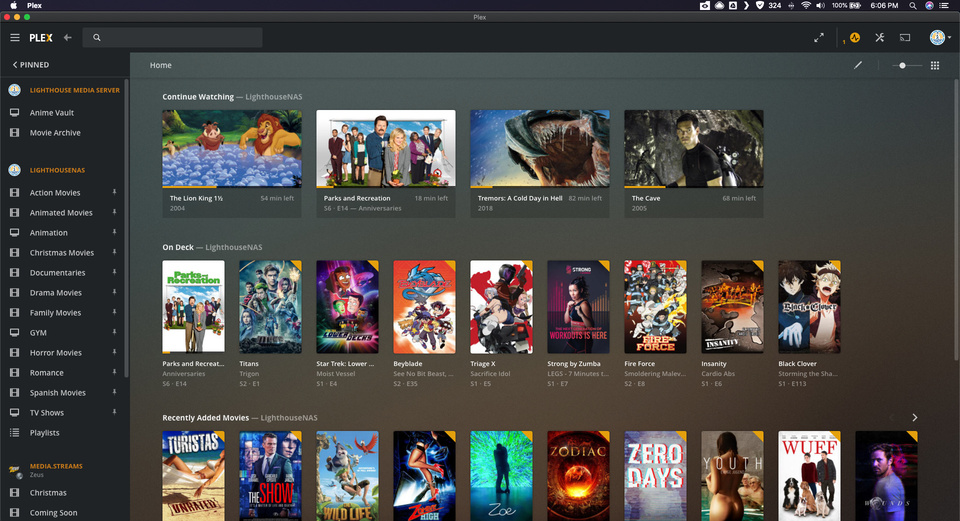Open the grid view options icon
960x521 pixels.
click(935, 65)
